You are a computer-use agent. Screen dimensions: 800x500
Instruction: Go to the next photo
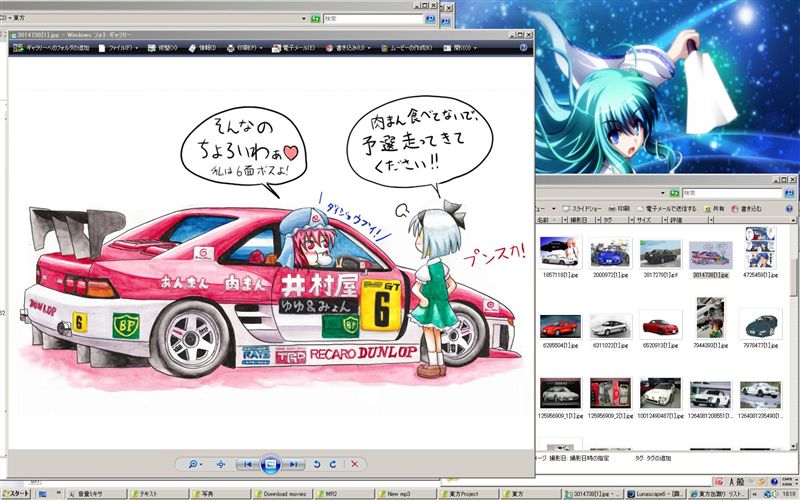click(294, 464)
